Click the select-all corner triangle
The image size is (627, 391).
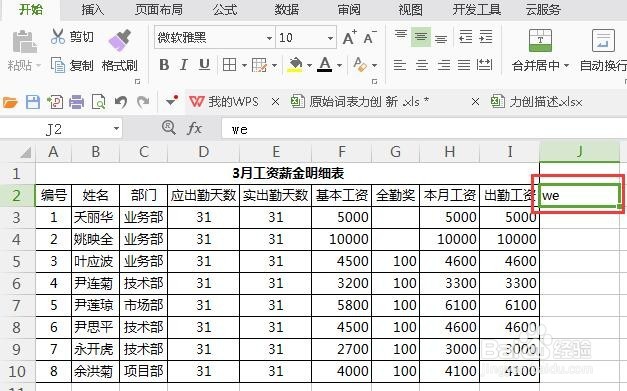(x=26, y=152)
